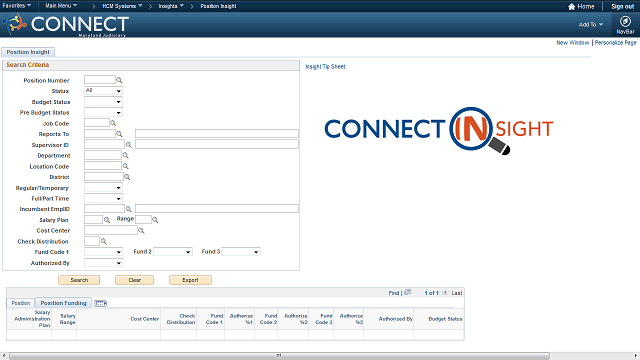Click the Cost Center column header
Image resolution: width=640 pixels, height=360 pixels.
pyautogui.click(x=144, y=319)
